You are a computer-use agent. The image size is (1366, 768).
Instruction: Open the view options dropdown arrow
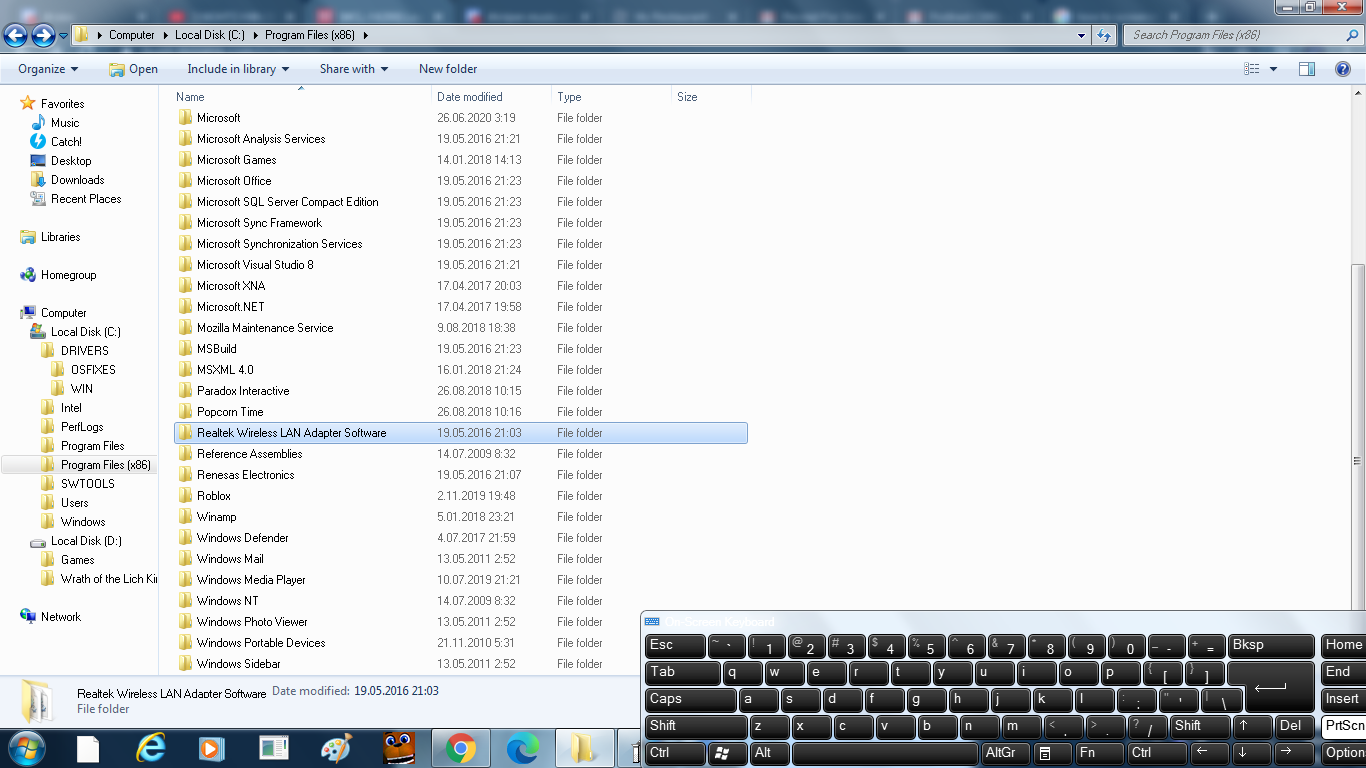click(x=1273, y=69)
